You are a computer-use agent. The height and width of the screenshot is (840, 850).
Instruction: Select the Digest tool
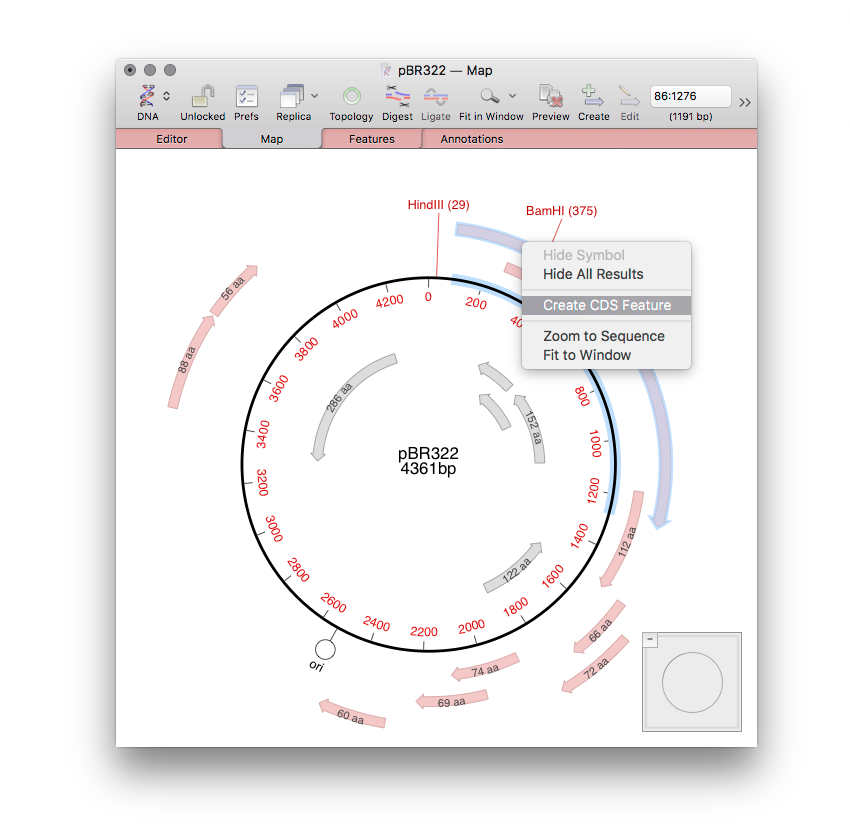tap(397, 98)
